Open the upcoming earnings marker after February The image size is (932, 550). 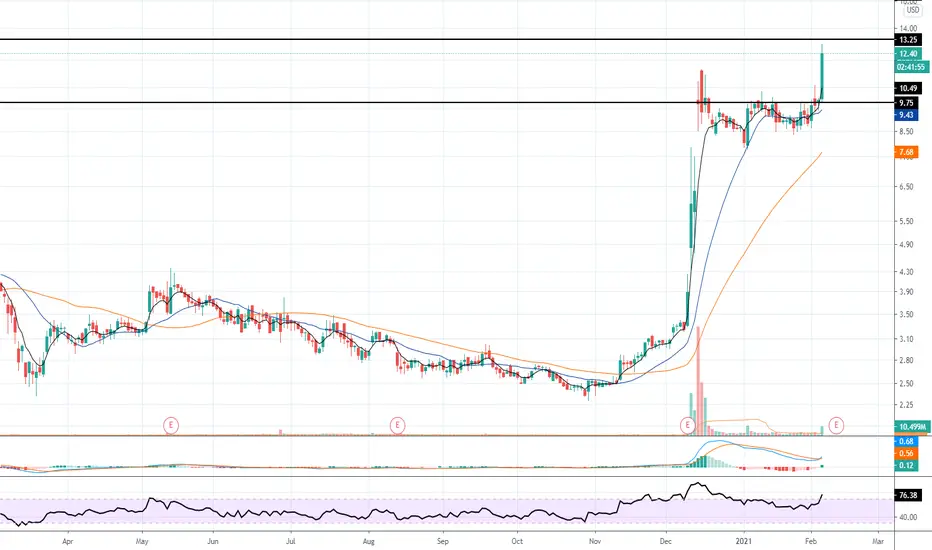836,425
